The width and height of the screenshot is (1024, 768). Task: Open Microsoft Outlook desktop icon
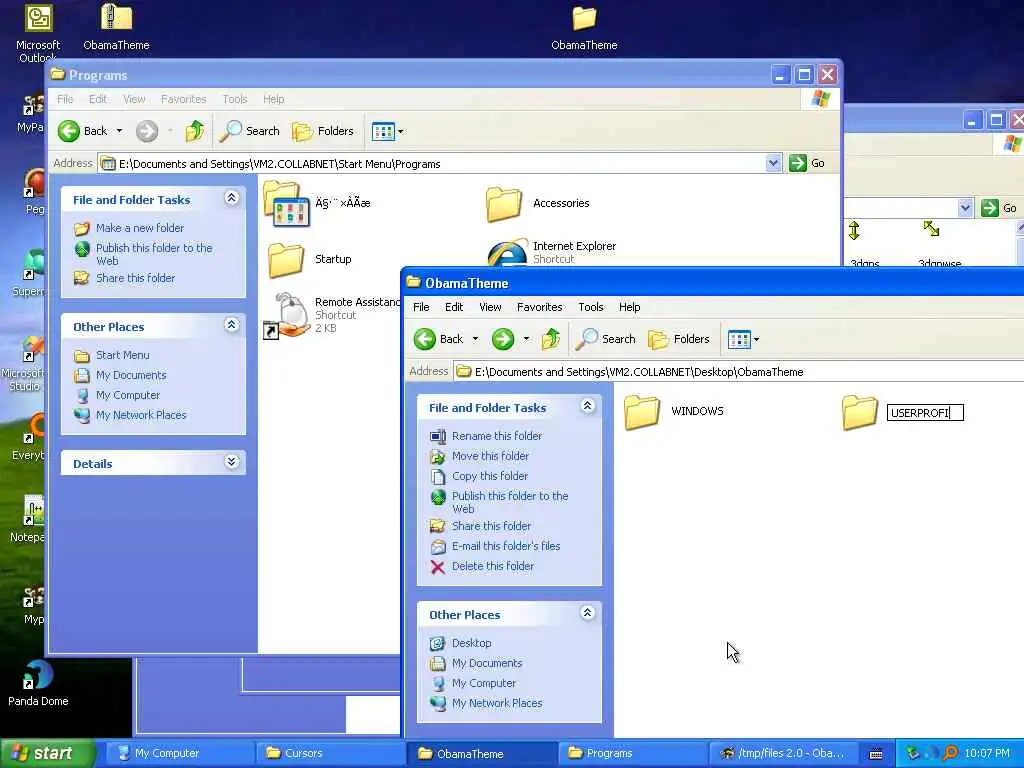[x=38, y=33]
